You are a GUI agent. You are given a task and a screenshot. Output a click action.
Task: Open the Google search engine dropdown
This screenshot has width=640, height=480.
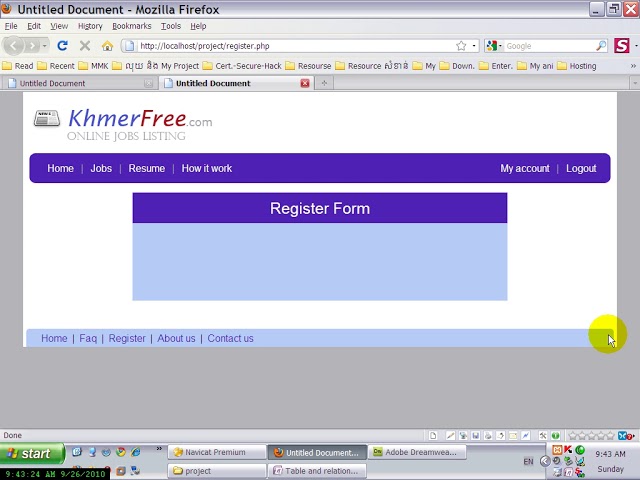tap(500, 46)
